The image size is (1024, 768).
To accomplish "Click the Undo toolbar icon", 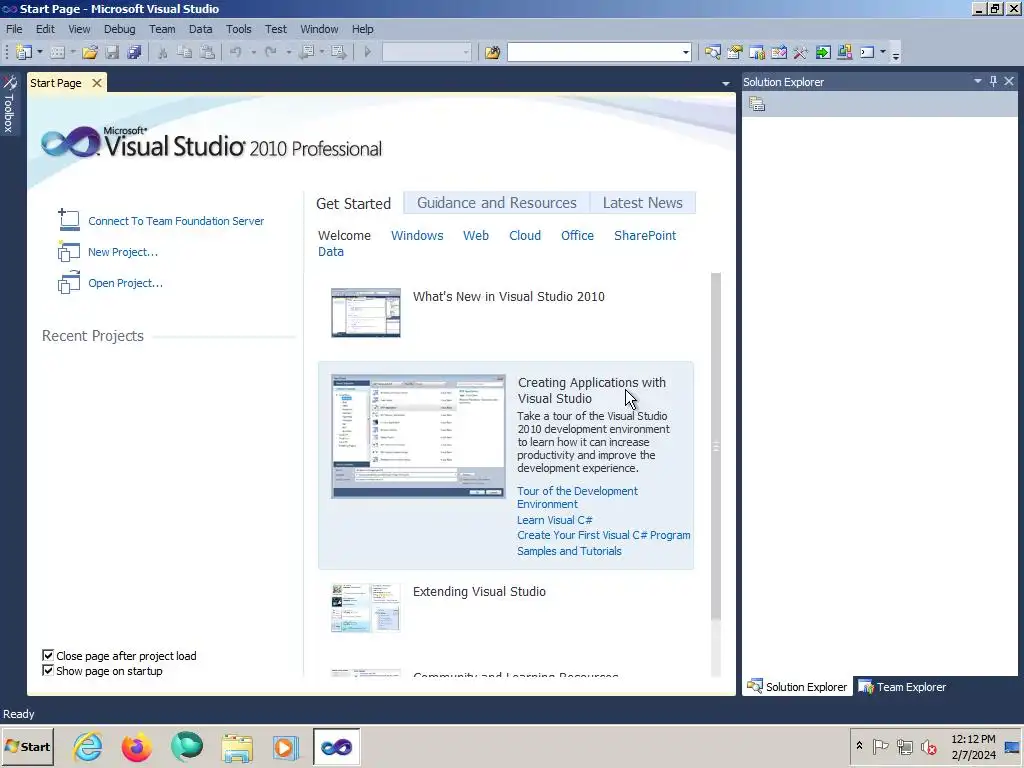I will pyautogui.click(x=236, y=52).
